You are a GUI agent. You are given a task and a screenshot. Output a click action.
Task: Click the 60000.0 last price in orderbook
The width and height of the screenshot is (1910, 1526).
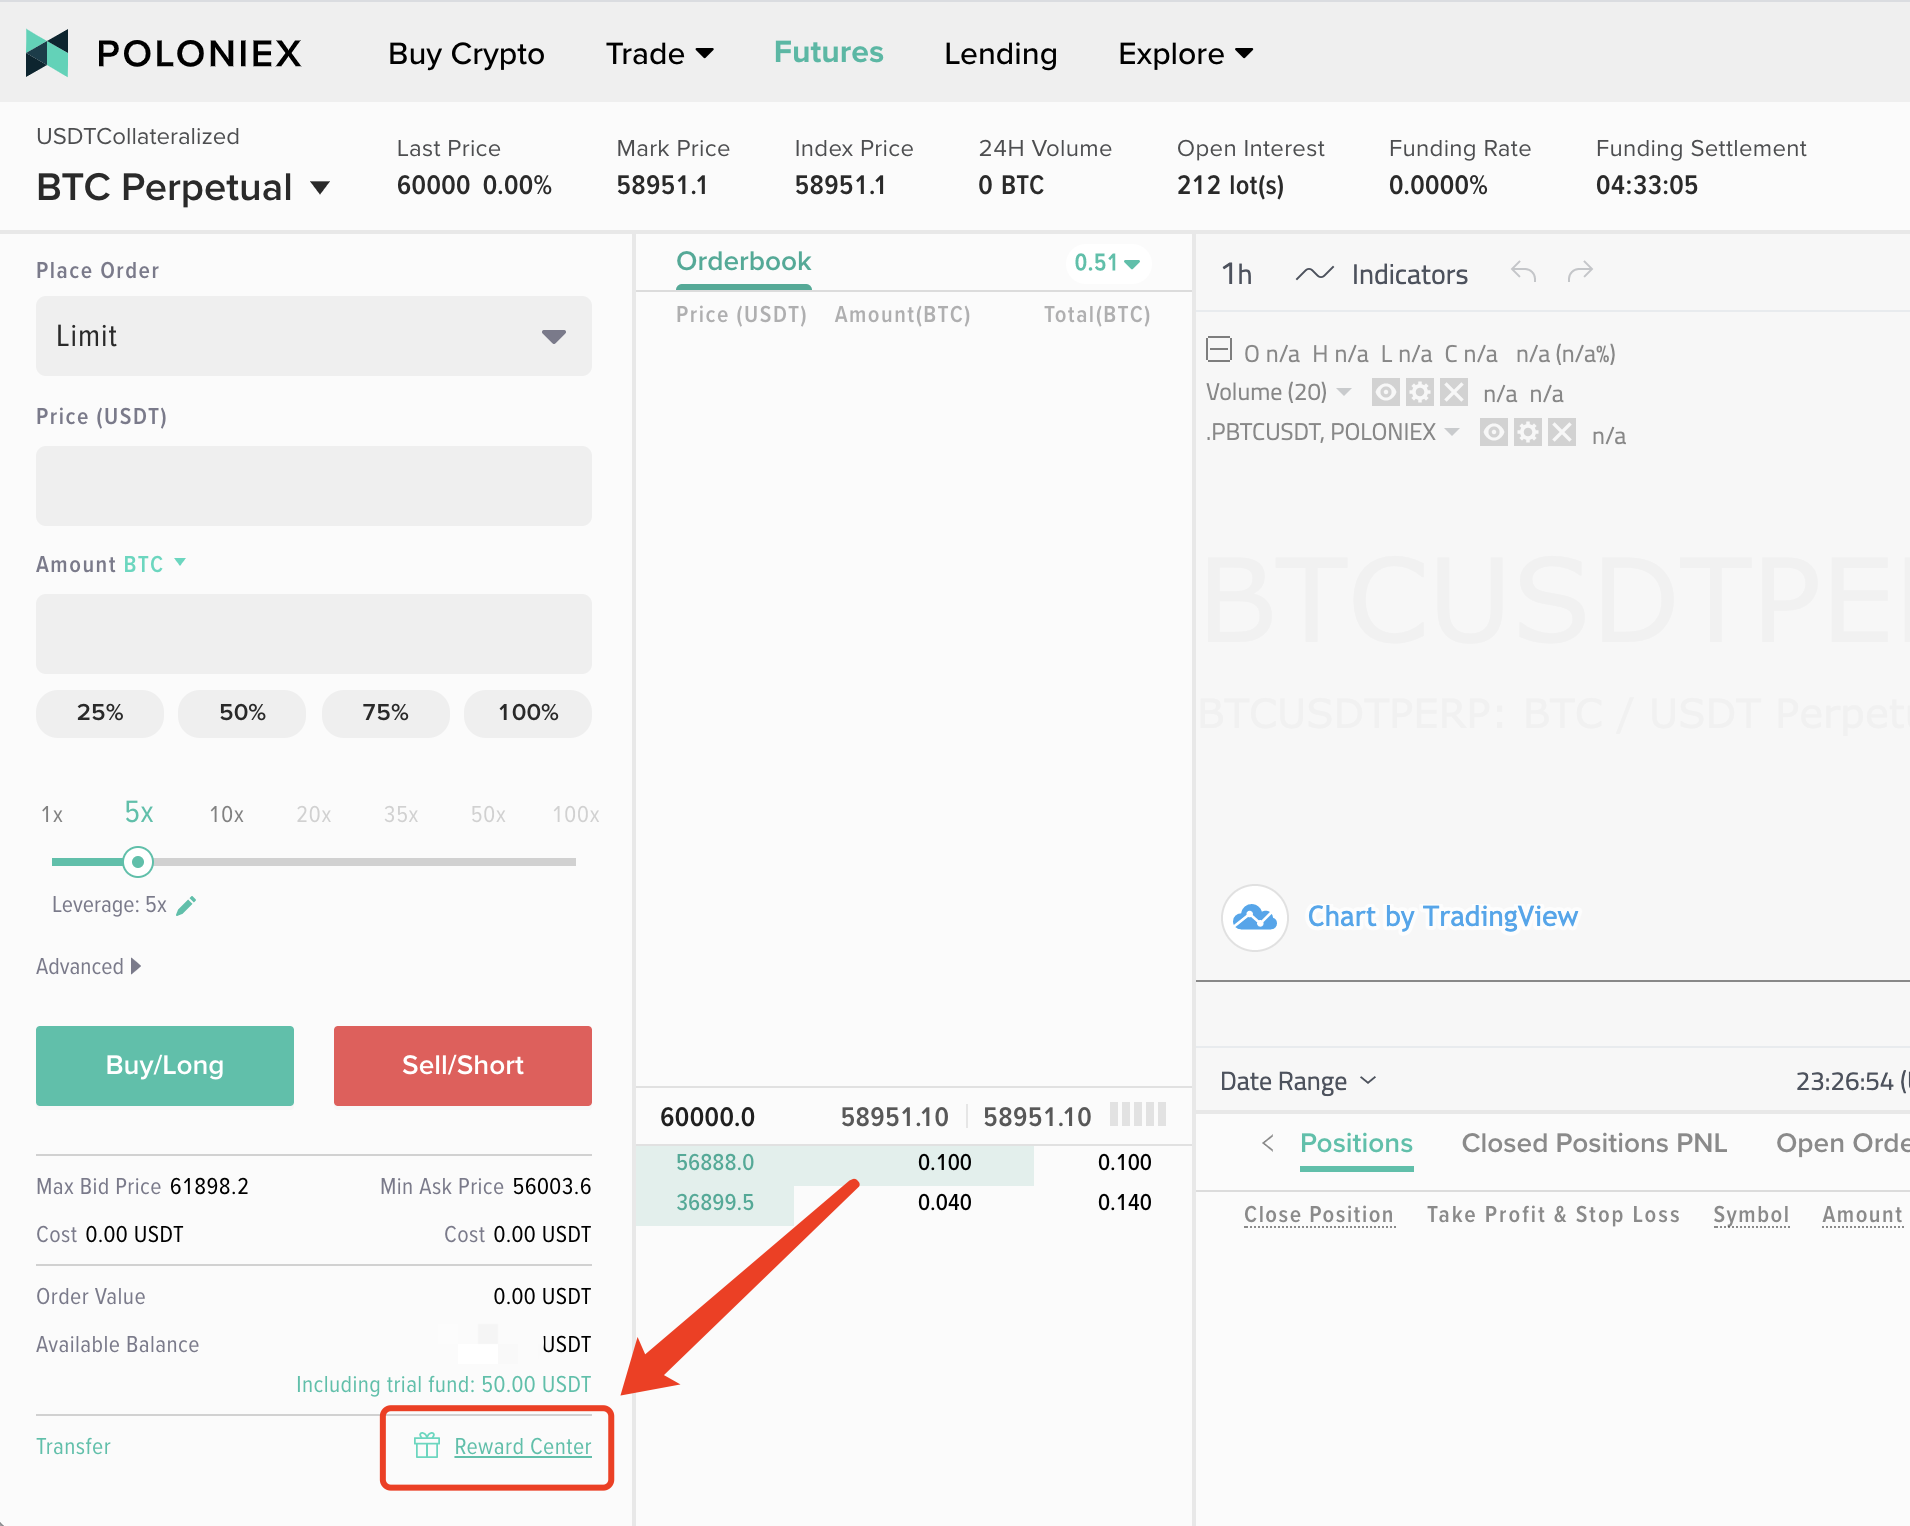point(708,1117)
